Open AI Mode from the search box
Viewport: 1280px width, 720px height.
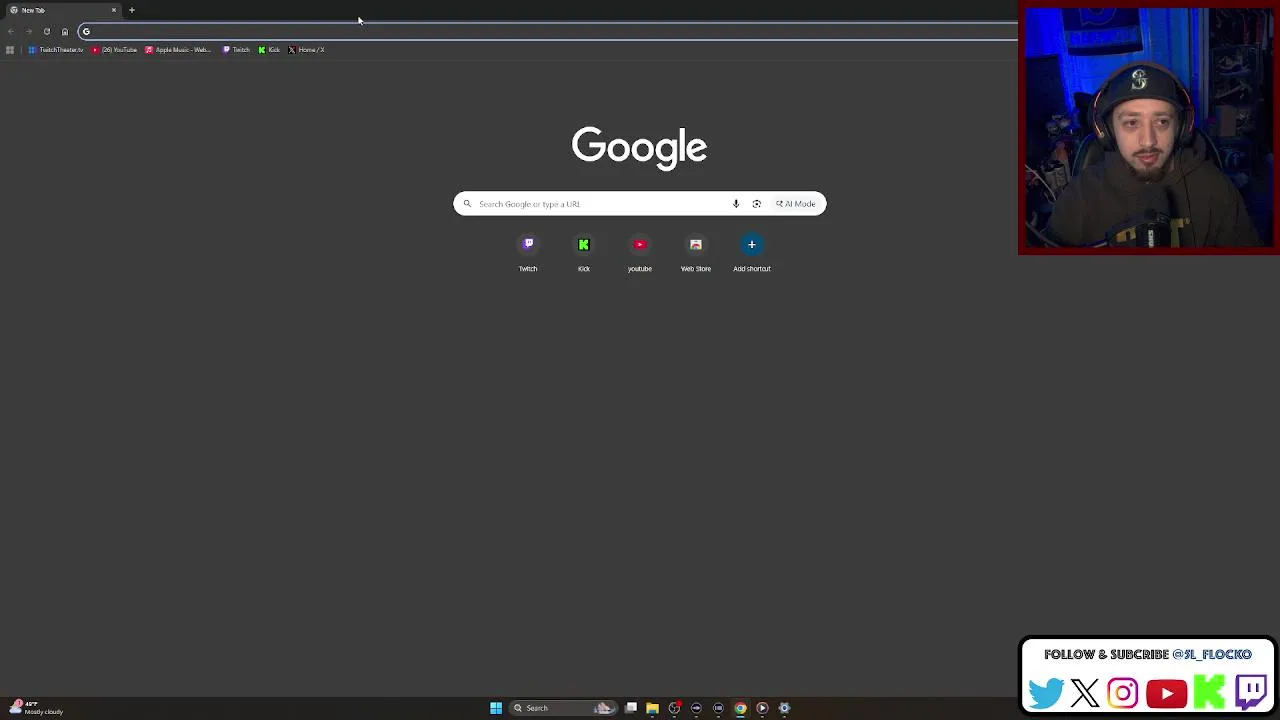click(796, 204)
